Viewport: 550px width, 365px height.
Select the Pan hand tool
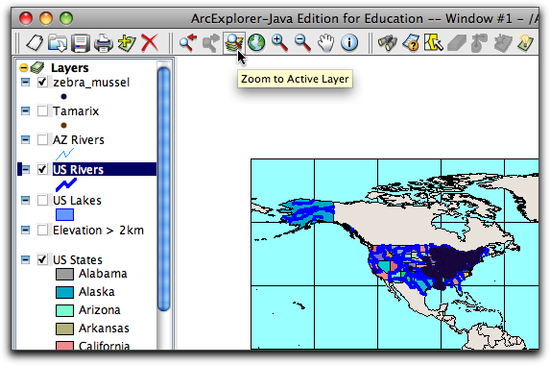(326, 43)
